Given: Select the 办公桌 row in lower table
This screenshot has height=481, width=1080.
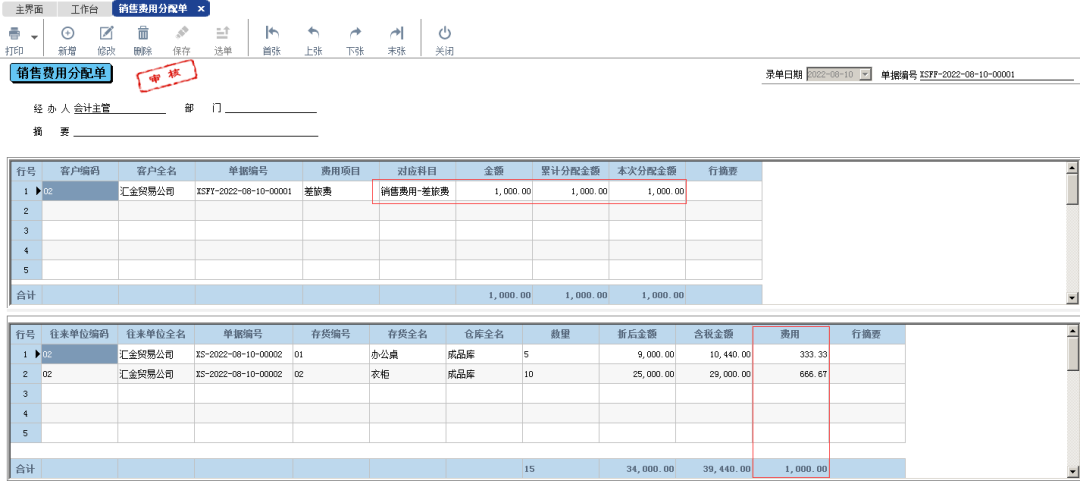Looking at the screenshot, I should (x=406, y=354).
